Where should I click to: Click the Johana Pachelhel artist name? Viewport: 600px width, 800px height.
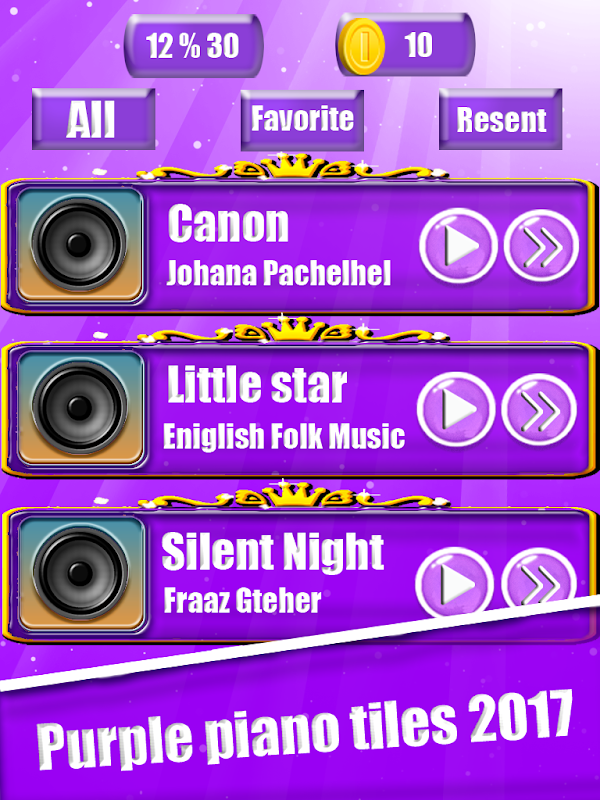(279, 273)
